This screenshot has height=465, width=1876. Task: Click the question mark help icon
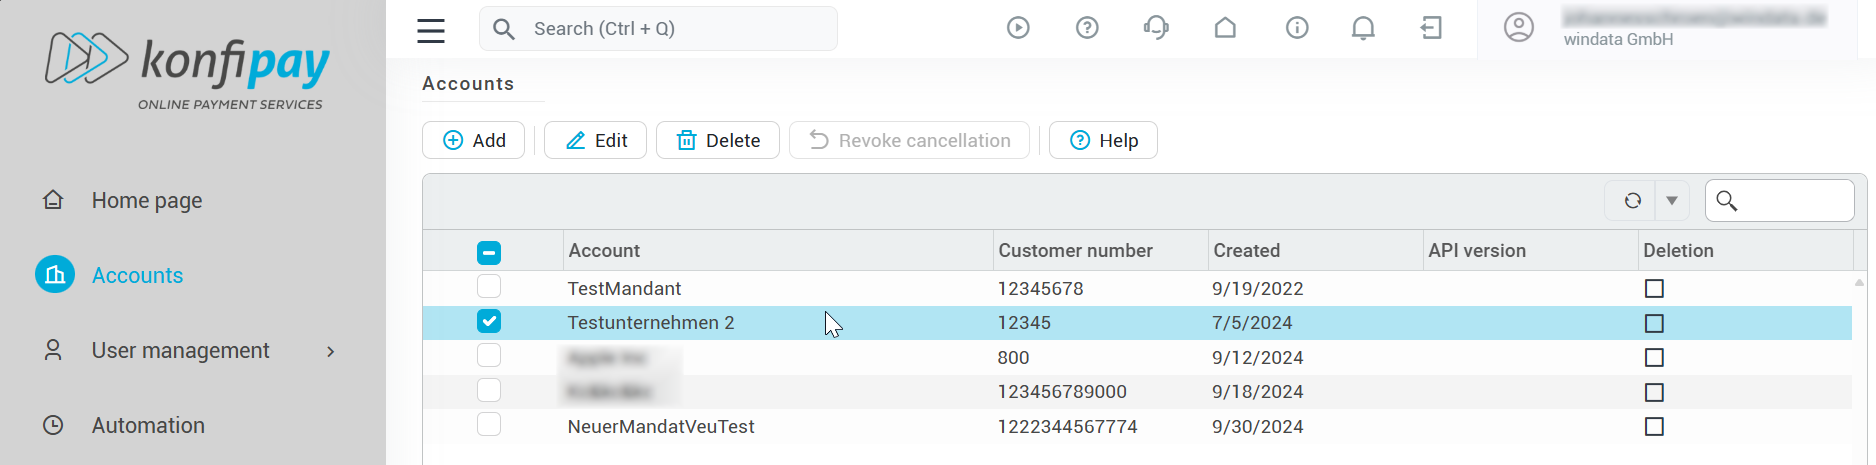click(x=1087, y=28)
